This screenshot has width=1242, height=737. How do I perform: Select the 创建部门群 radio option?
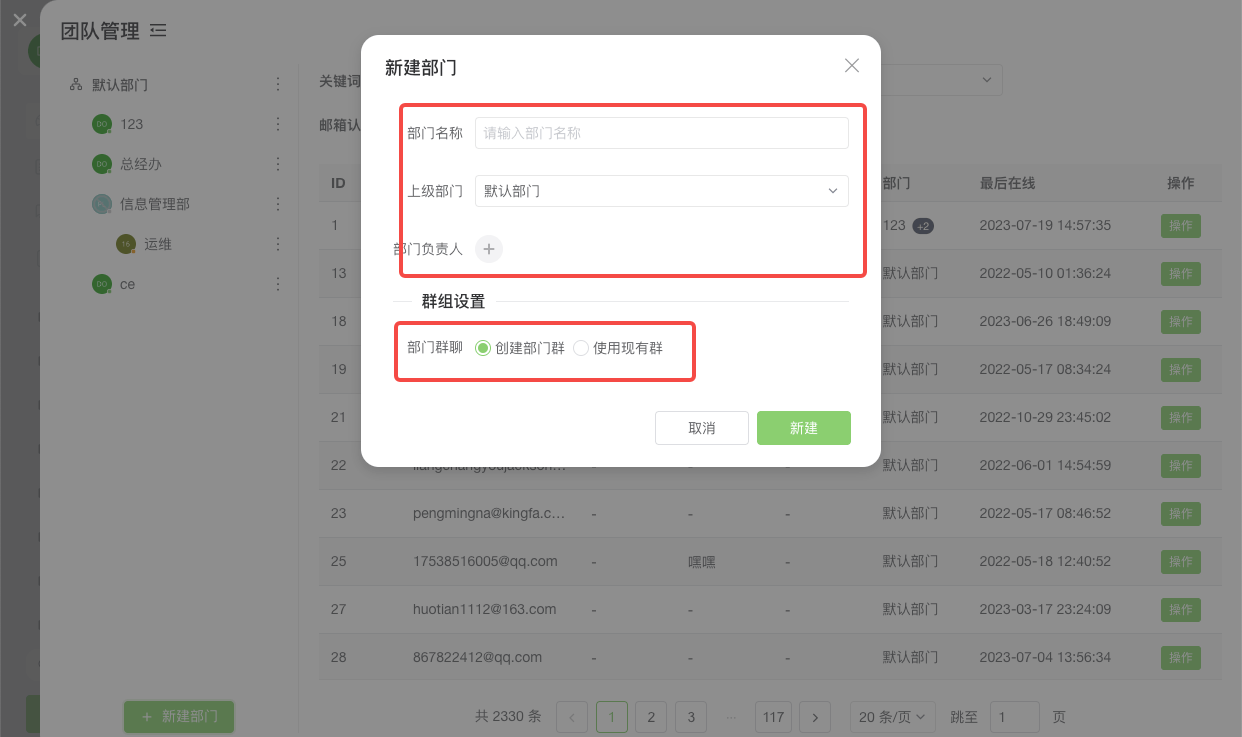(x=483, y=348)
